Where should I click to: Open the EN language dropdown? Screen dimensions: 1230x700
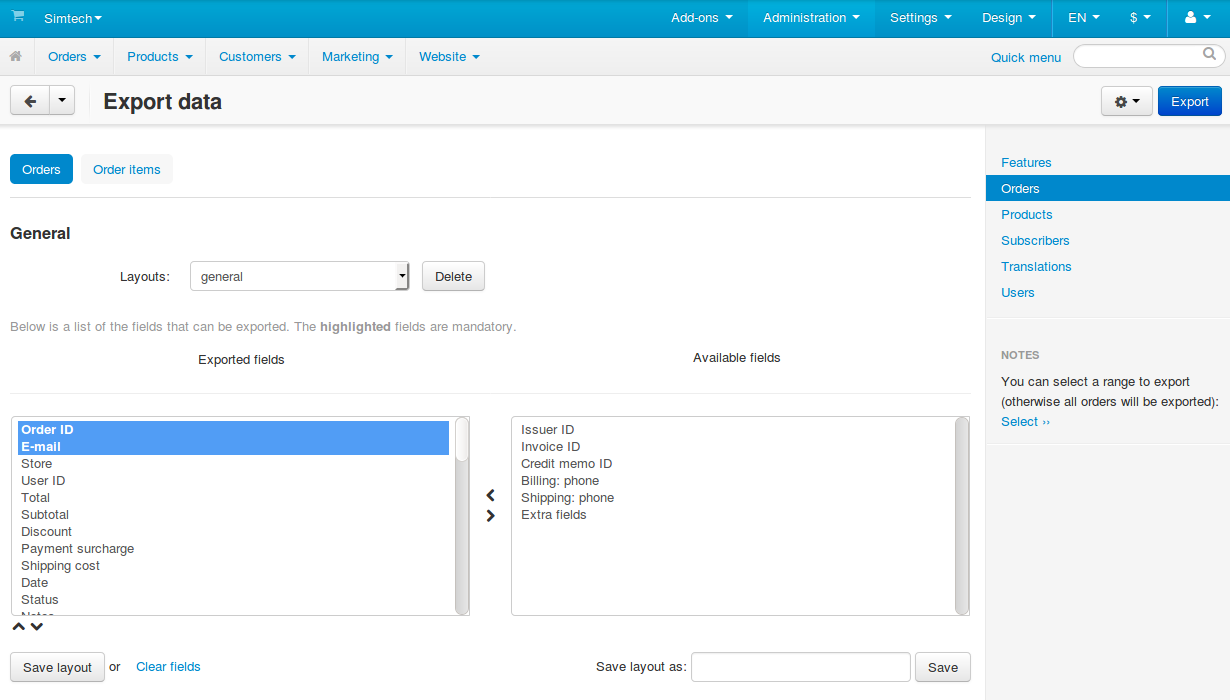1084,18
